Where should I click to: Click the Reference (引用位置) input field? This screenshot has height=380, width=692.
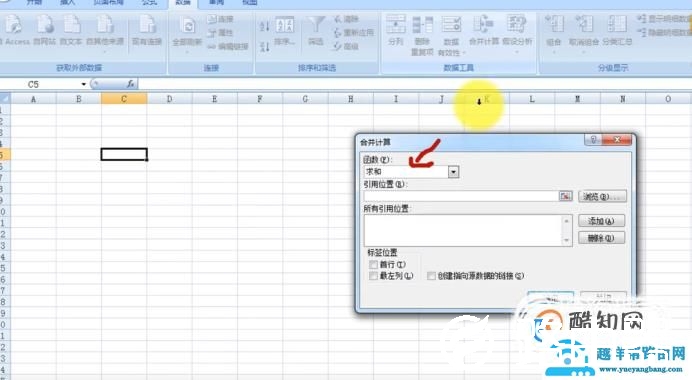461,196
